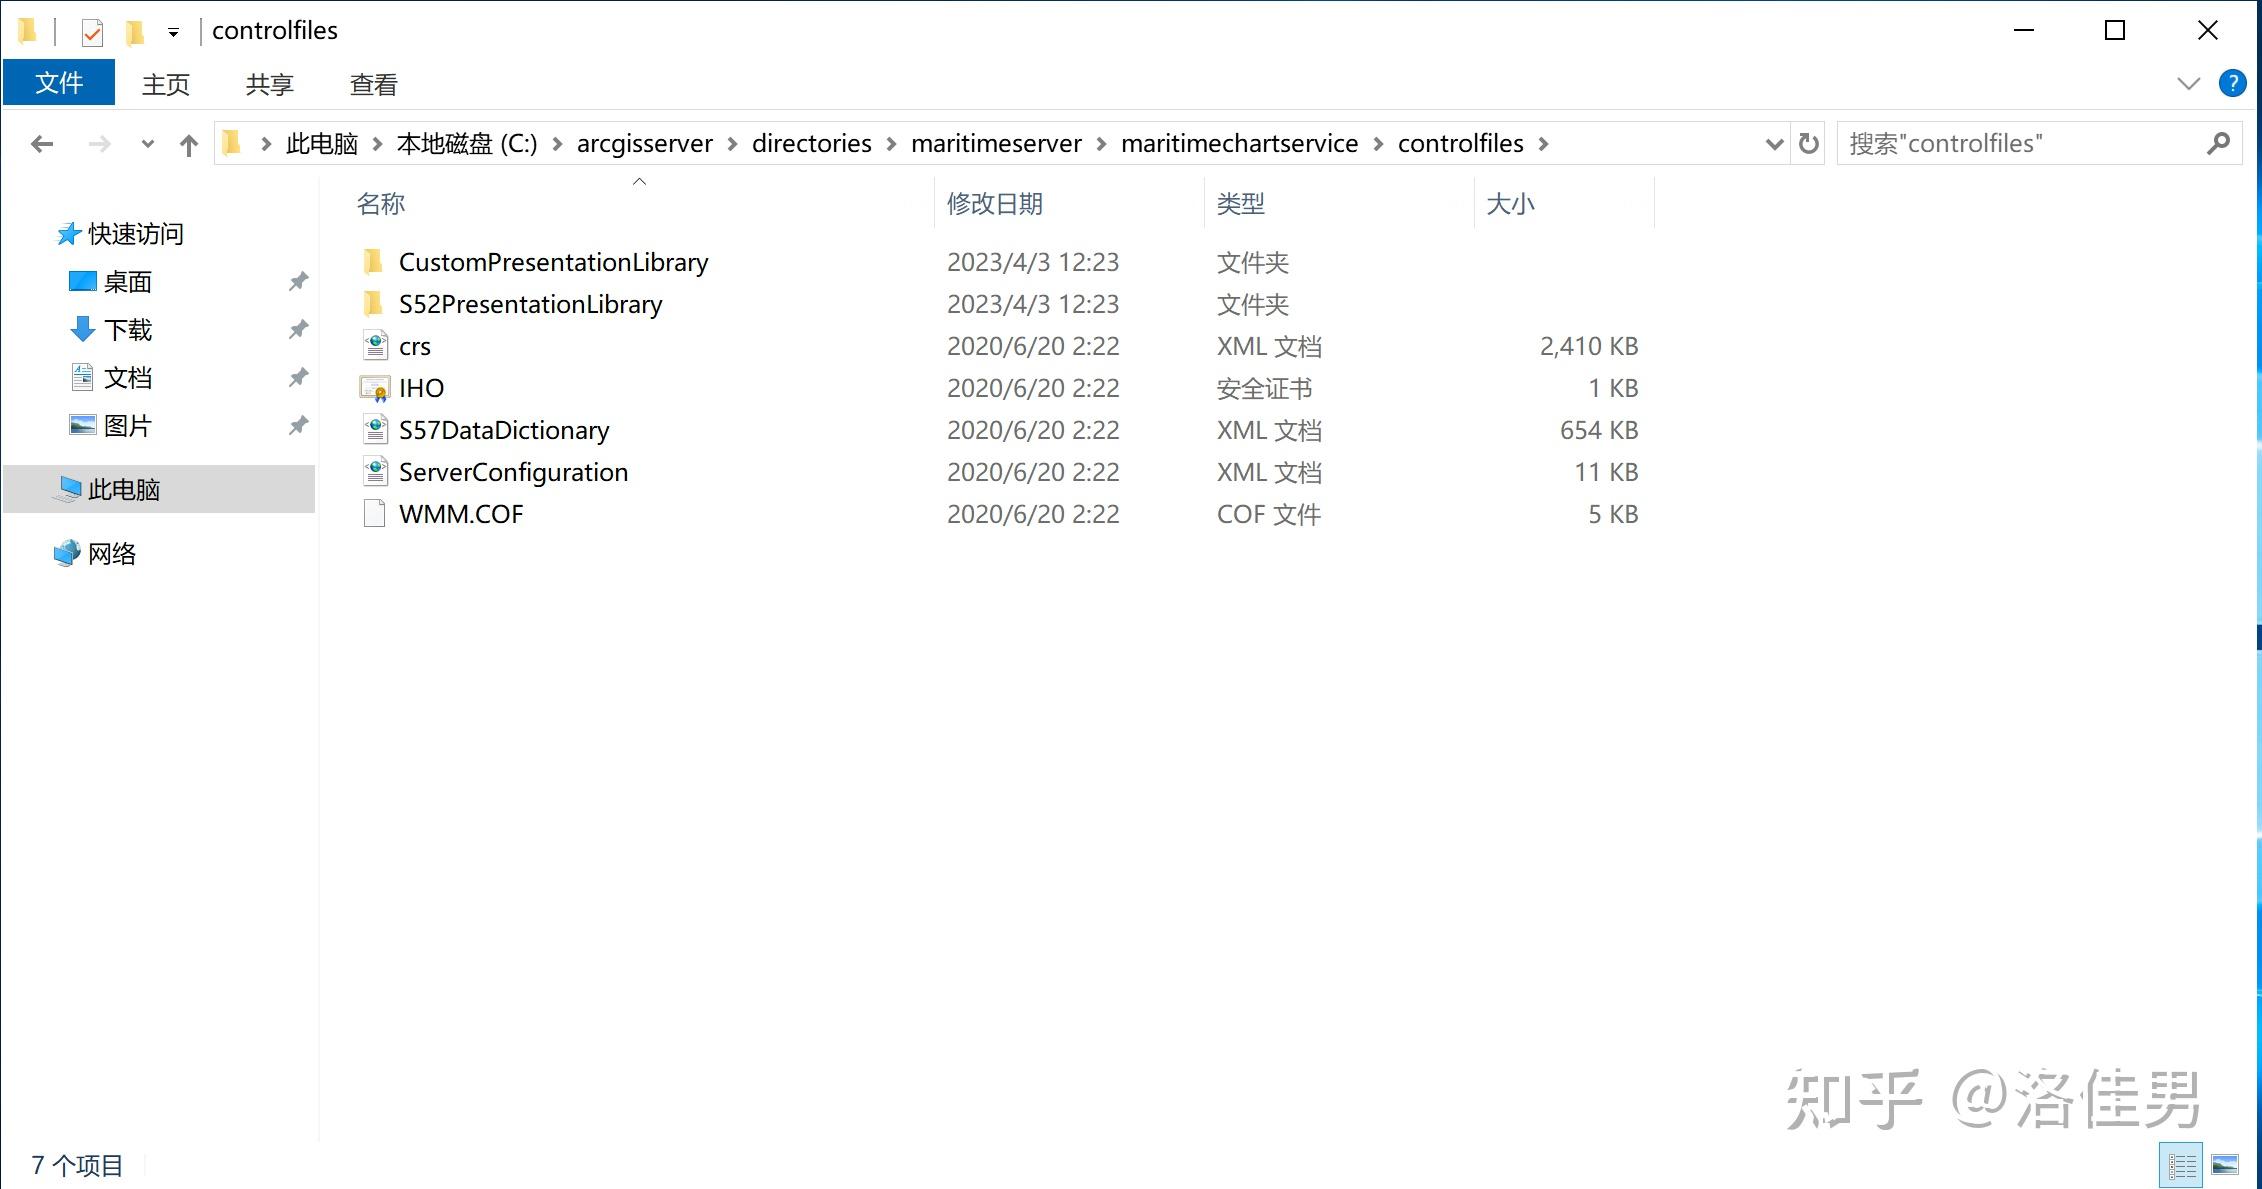The width and height of the screenshot is (2262, 1189).
Task: Click the Help question mark icon
Action: (x=2231, y=83)
